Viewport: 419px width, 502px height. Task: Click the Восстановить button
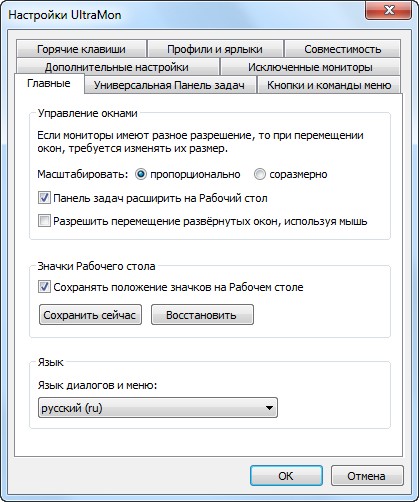click(x=202, y=315)
